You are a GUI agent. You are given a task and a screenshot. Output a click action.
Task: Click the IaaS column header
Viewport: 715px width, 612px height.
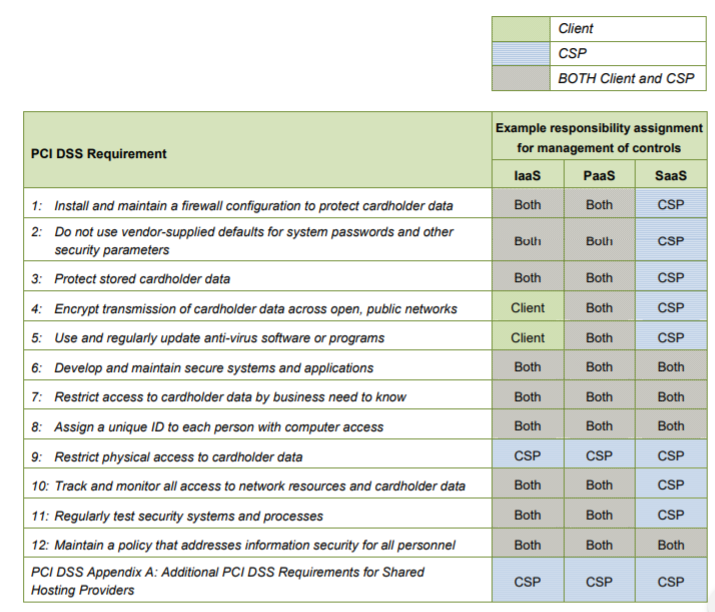[528, 176]
